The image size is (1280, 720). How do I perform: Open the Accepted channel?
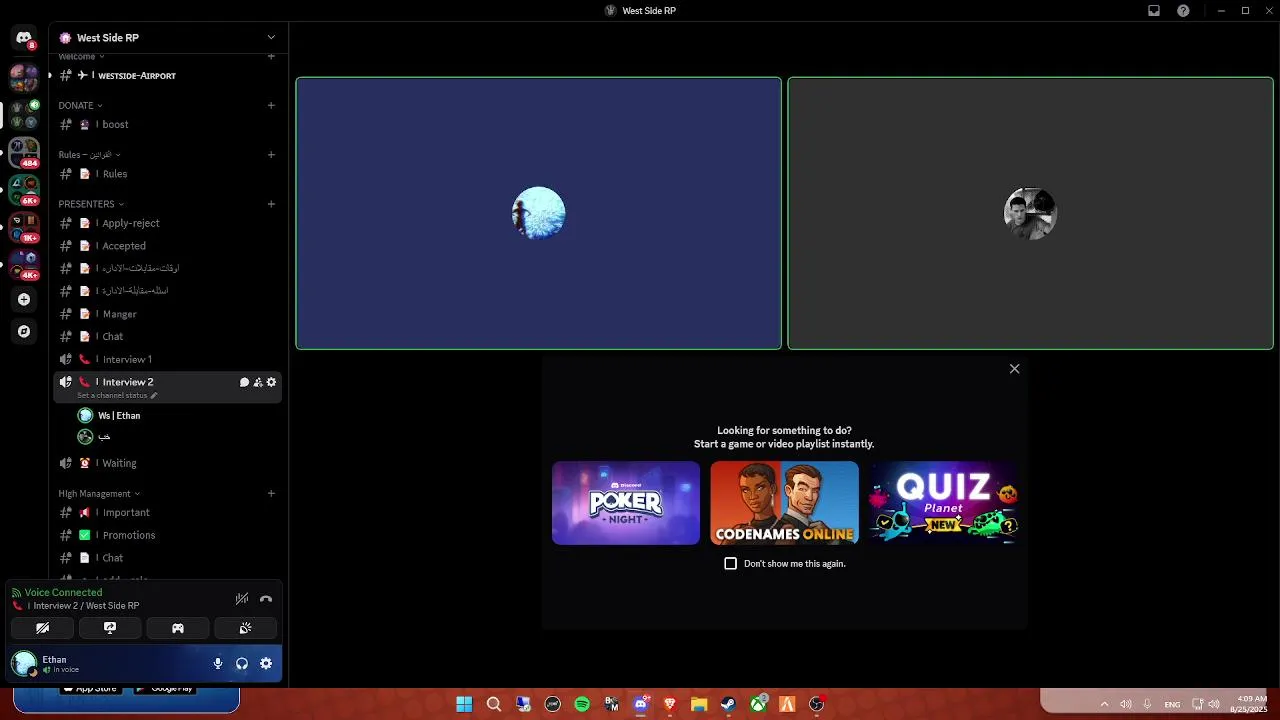click(x=167, y=246)
